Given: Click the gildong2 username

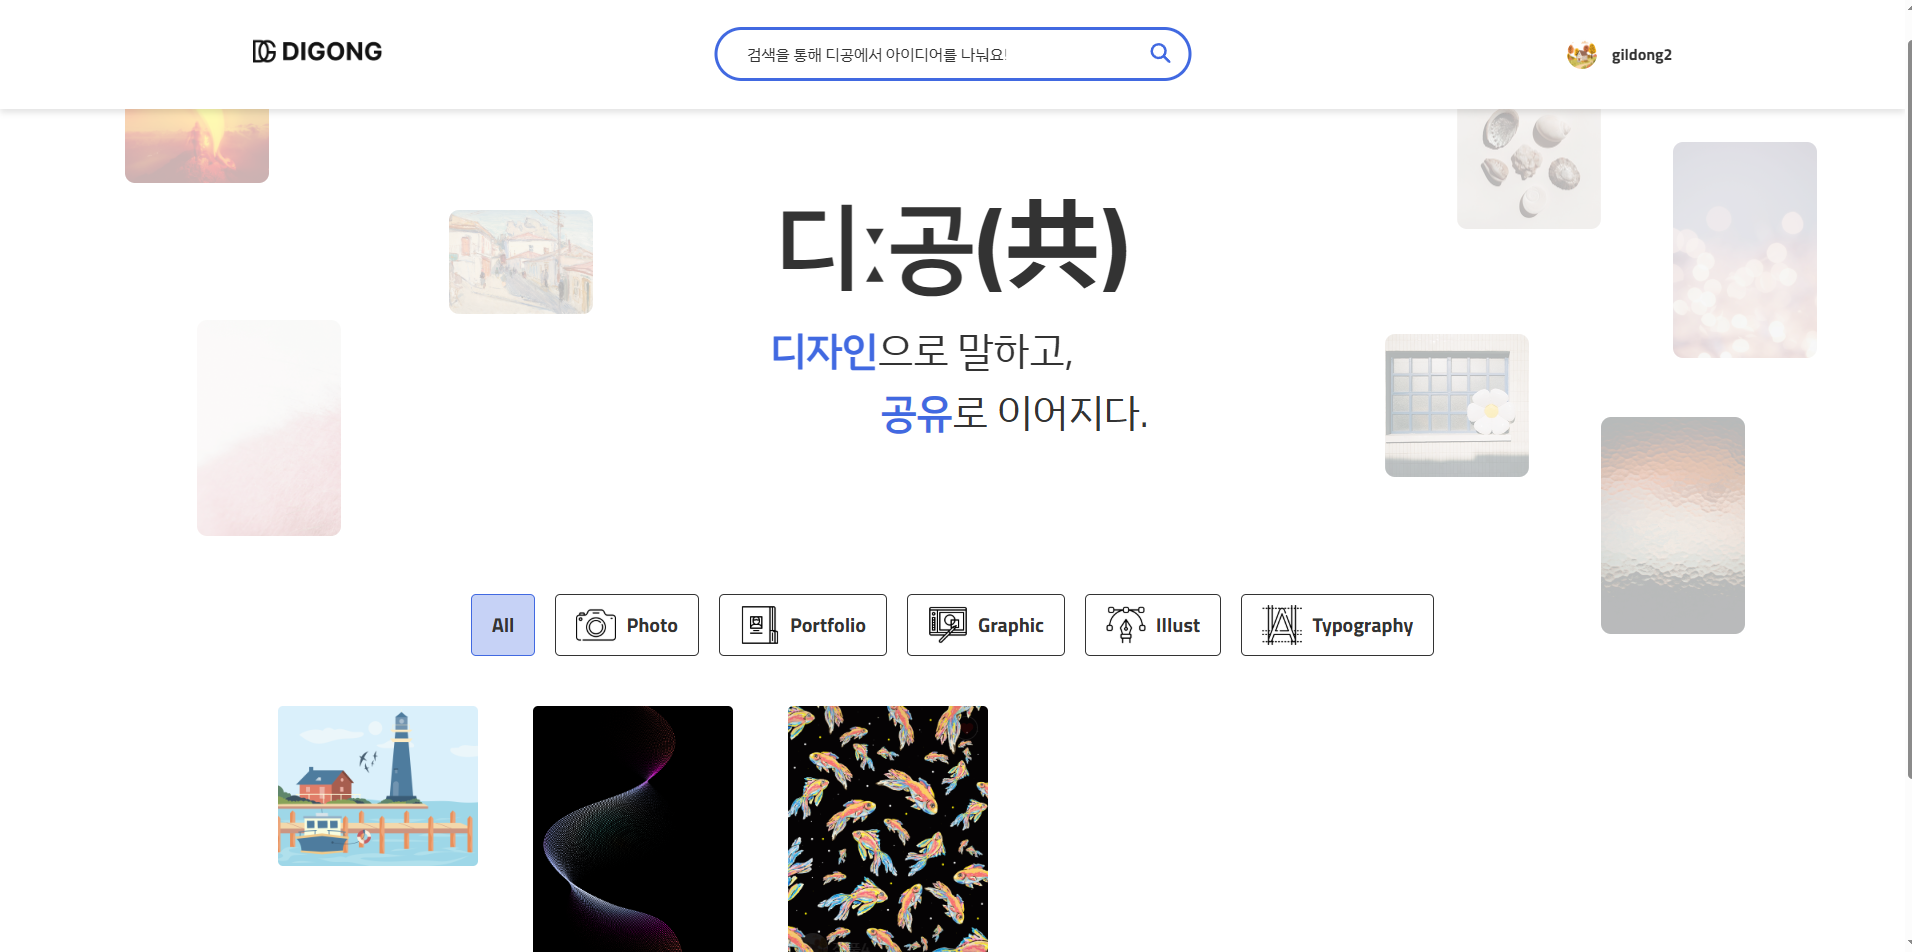Looking at the screenshot, I should point(1641,54).
